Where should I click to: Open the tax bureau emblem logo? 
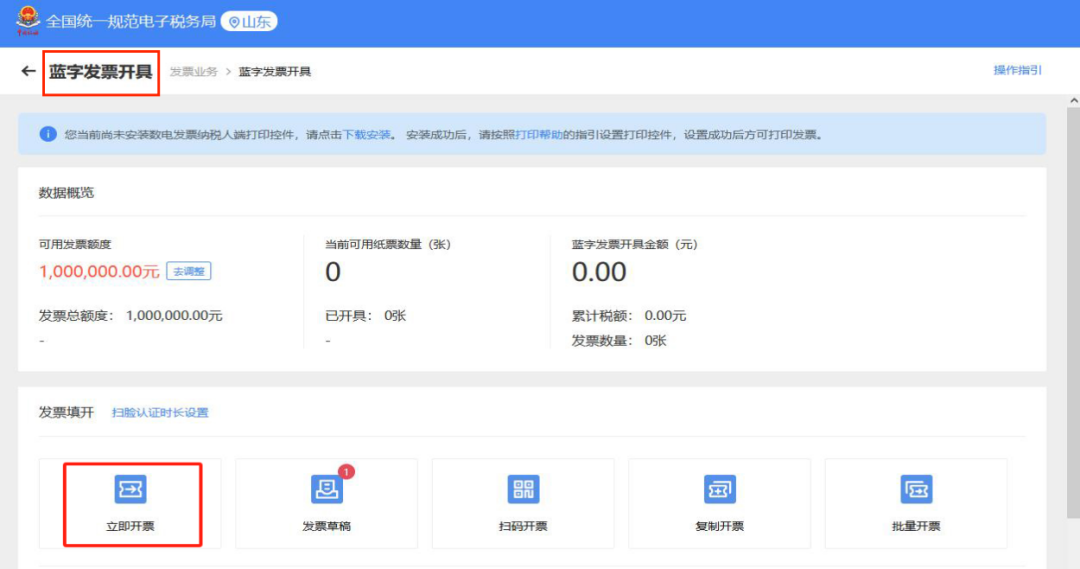tap(28, 20)
